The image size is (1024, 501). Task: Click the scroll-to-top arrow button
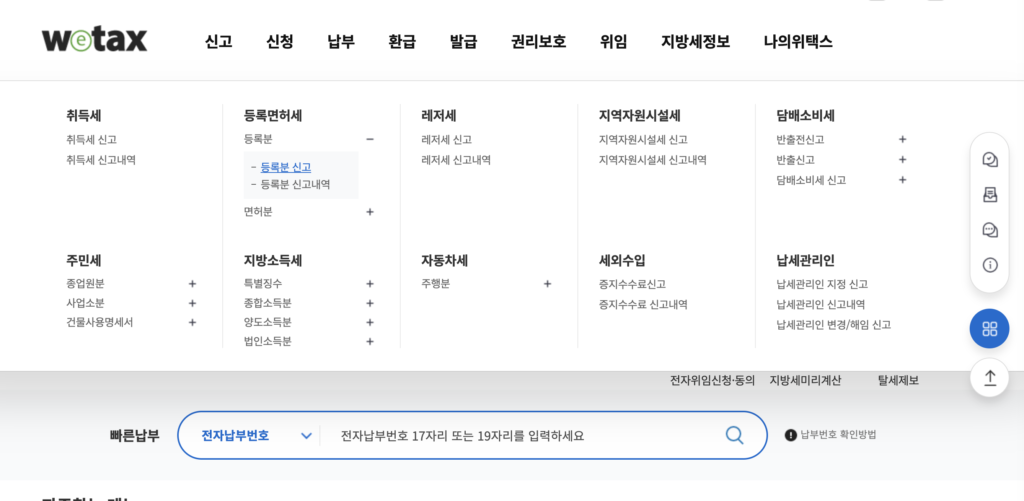989,378
